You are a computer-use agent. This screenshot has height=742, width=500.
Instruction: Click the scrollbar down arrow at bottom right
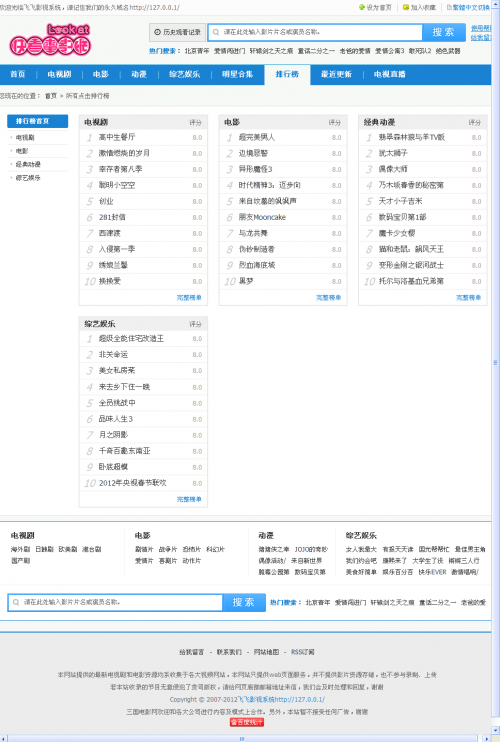click(x=496, y=731)
